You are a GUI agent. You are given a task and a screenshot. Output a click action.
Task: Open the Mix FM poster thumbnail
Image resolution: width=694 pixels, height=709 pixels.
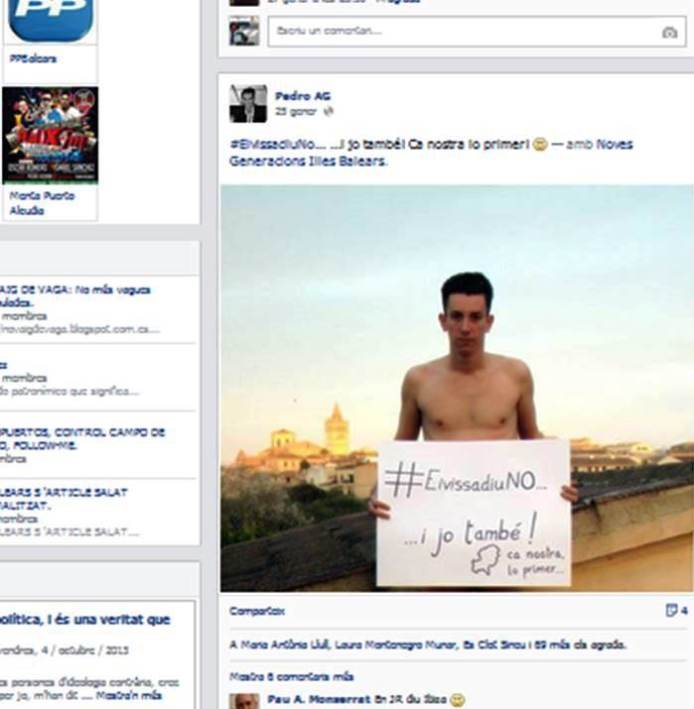click(50, 135)
